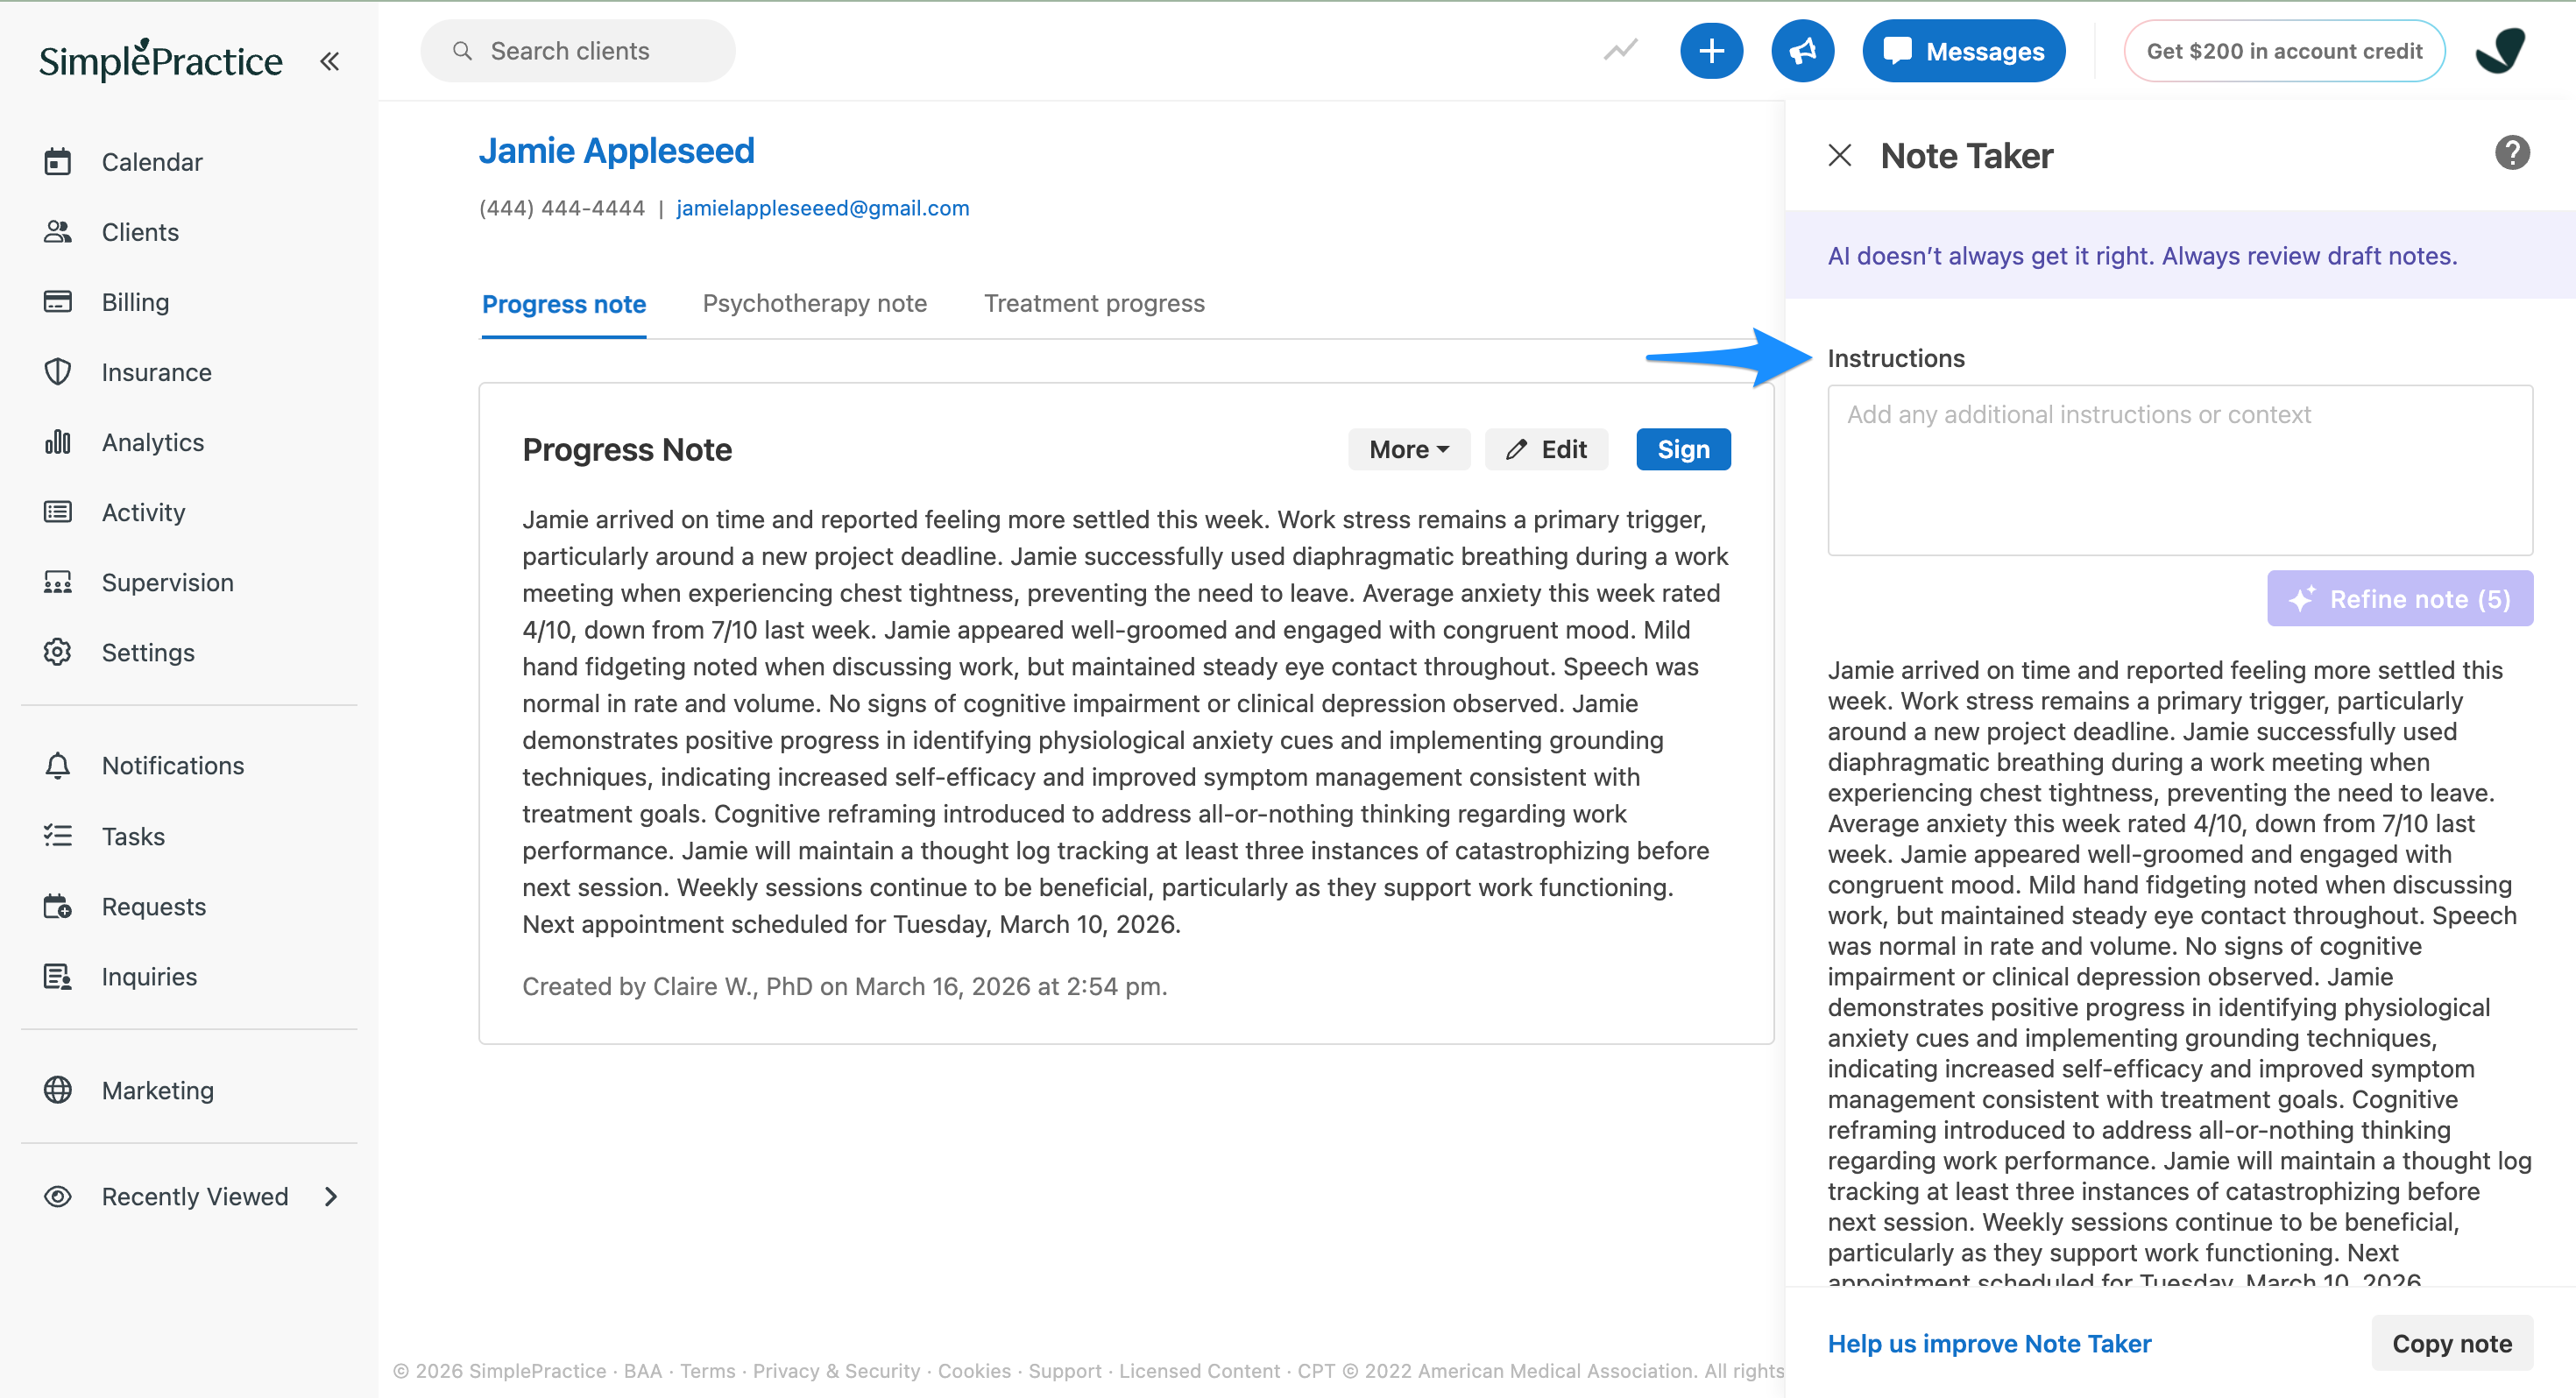Switch to the Psychotherapy note tab
Image resolution: width=2576 pixels, height=1398 pixels.
point(815,303)
